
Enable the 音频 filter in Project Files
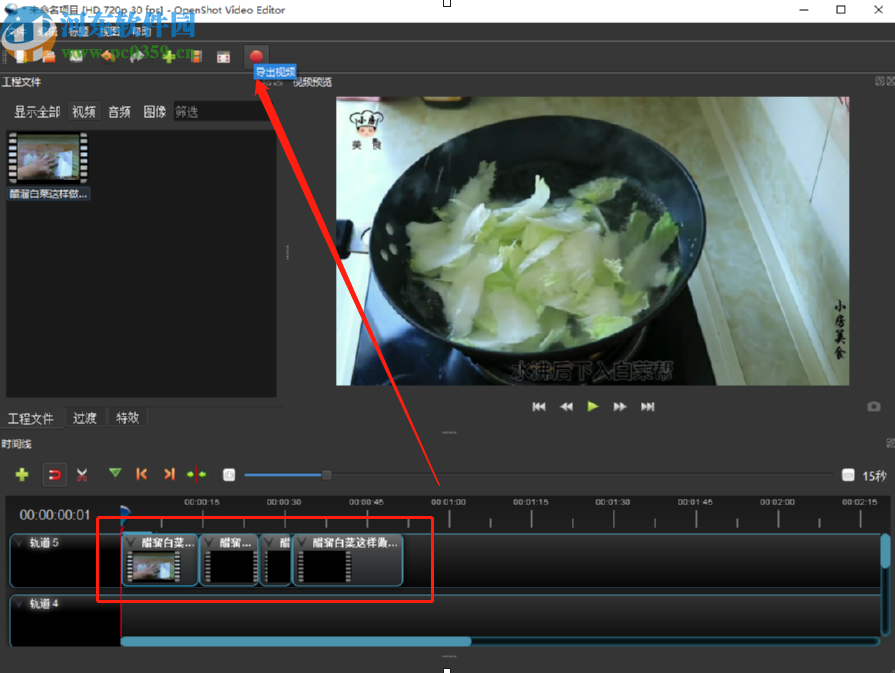118,111
